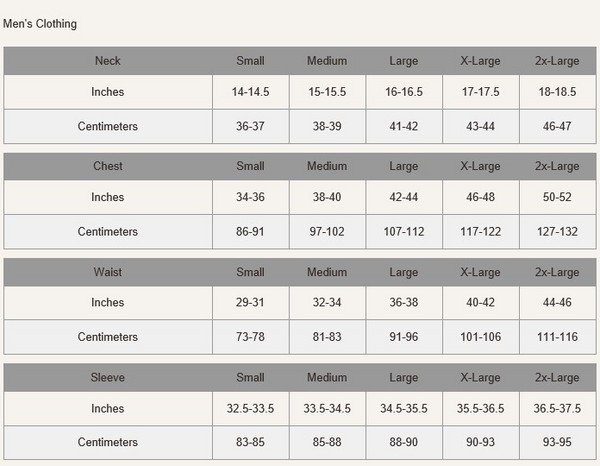Select the Medium header in Sleeve table
The image size is (600, 466).
pyautogui.click(x=327, y=378)
